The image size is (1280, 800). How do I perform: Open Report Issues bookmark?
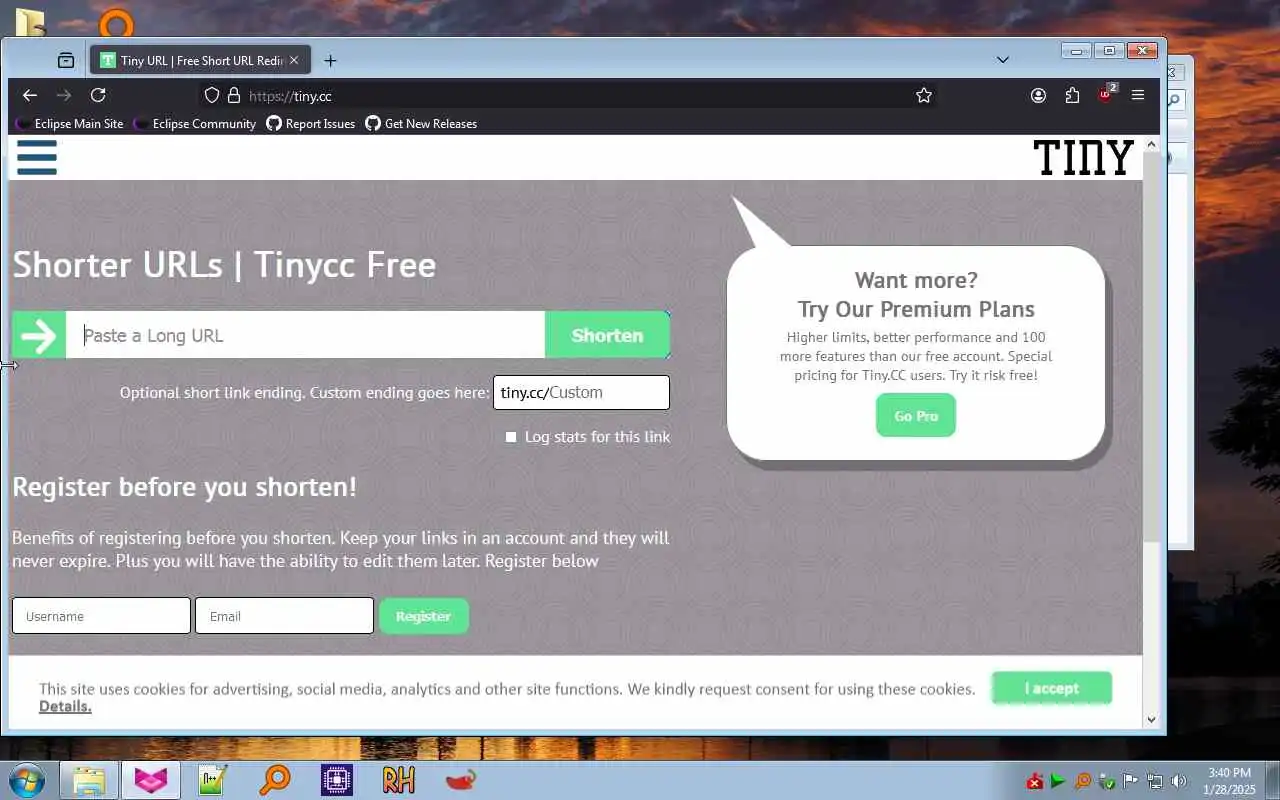pyautogui.click(x=311, y=124)
